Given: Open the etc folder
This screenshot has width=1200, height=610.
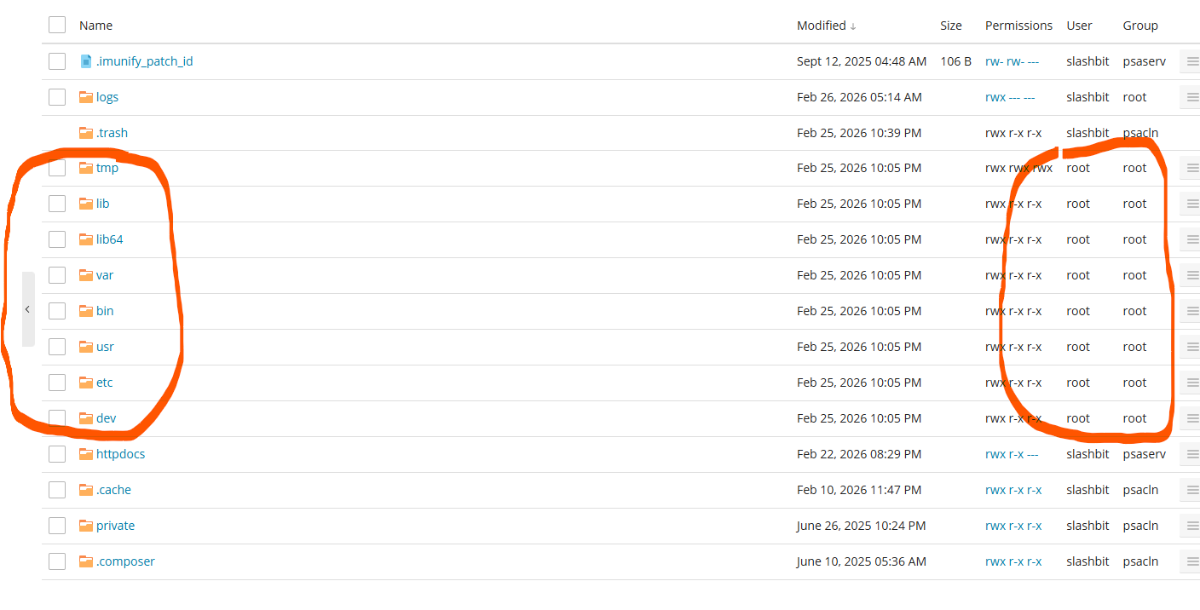Looking at the screenshot, I should [104, 383].
